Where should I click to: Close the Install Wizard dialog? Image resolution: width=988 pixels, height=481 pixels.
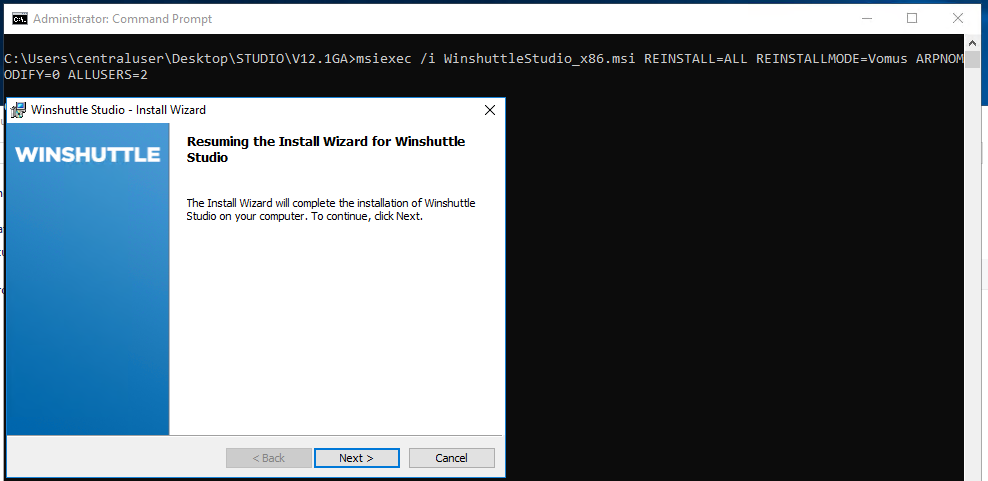point(490,110)
